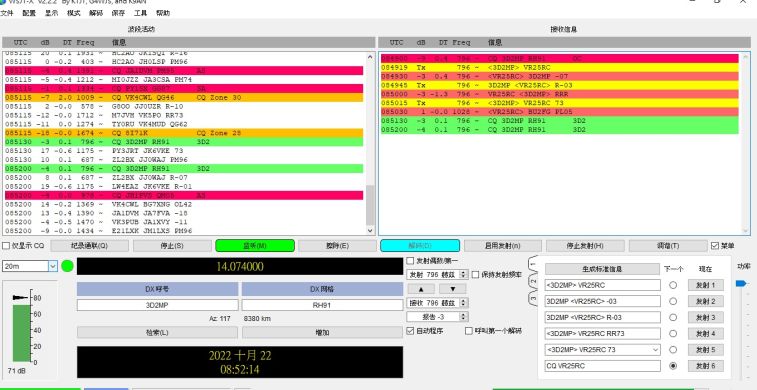Click the 检索(L) lookup button
757x390 pixels.
(157, 333)
